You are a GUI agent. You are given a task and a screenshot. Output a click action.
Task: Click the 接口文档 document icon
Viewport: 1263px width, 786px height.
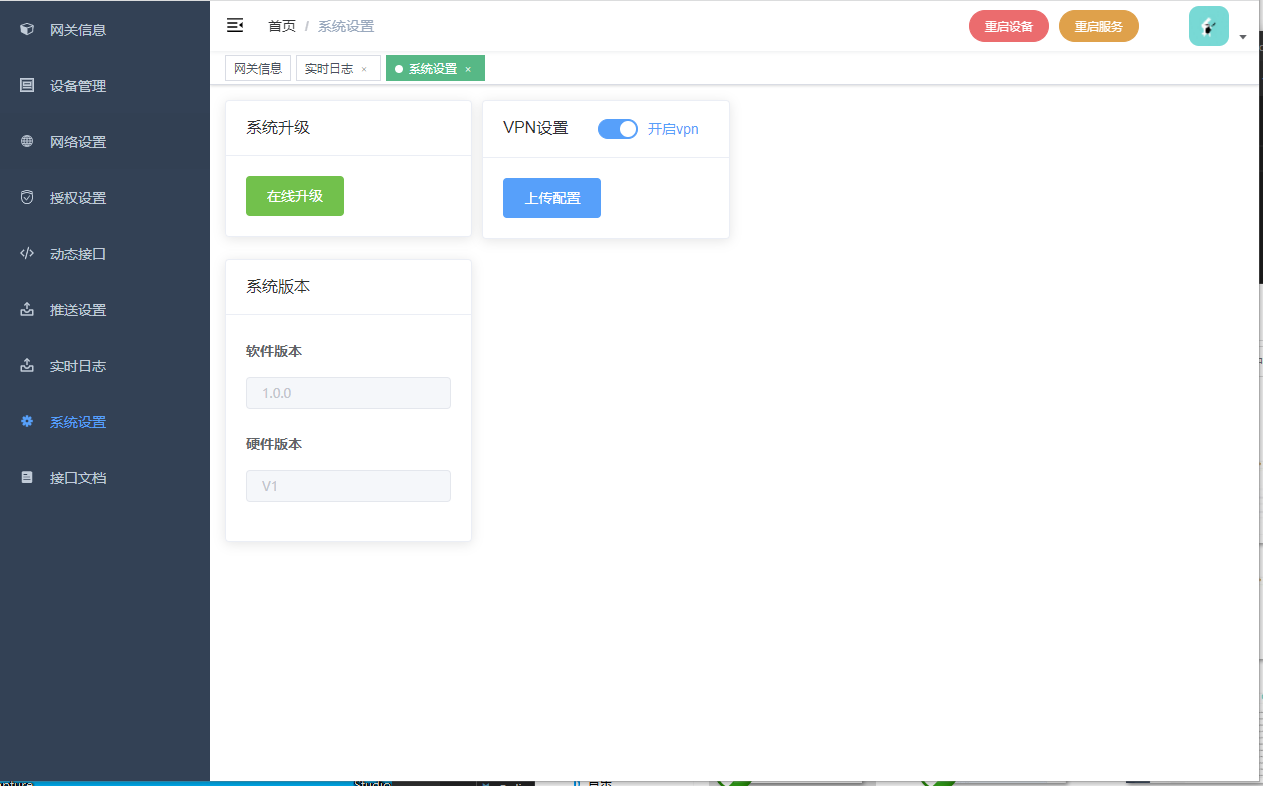pyautogui.click(x=27, y=478)
